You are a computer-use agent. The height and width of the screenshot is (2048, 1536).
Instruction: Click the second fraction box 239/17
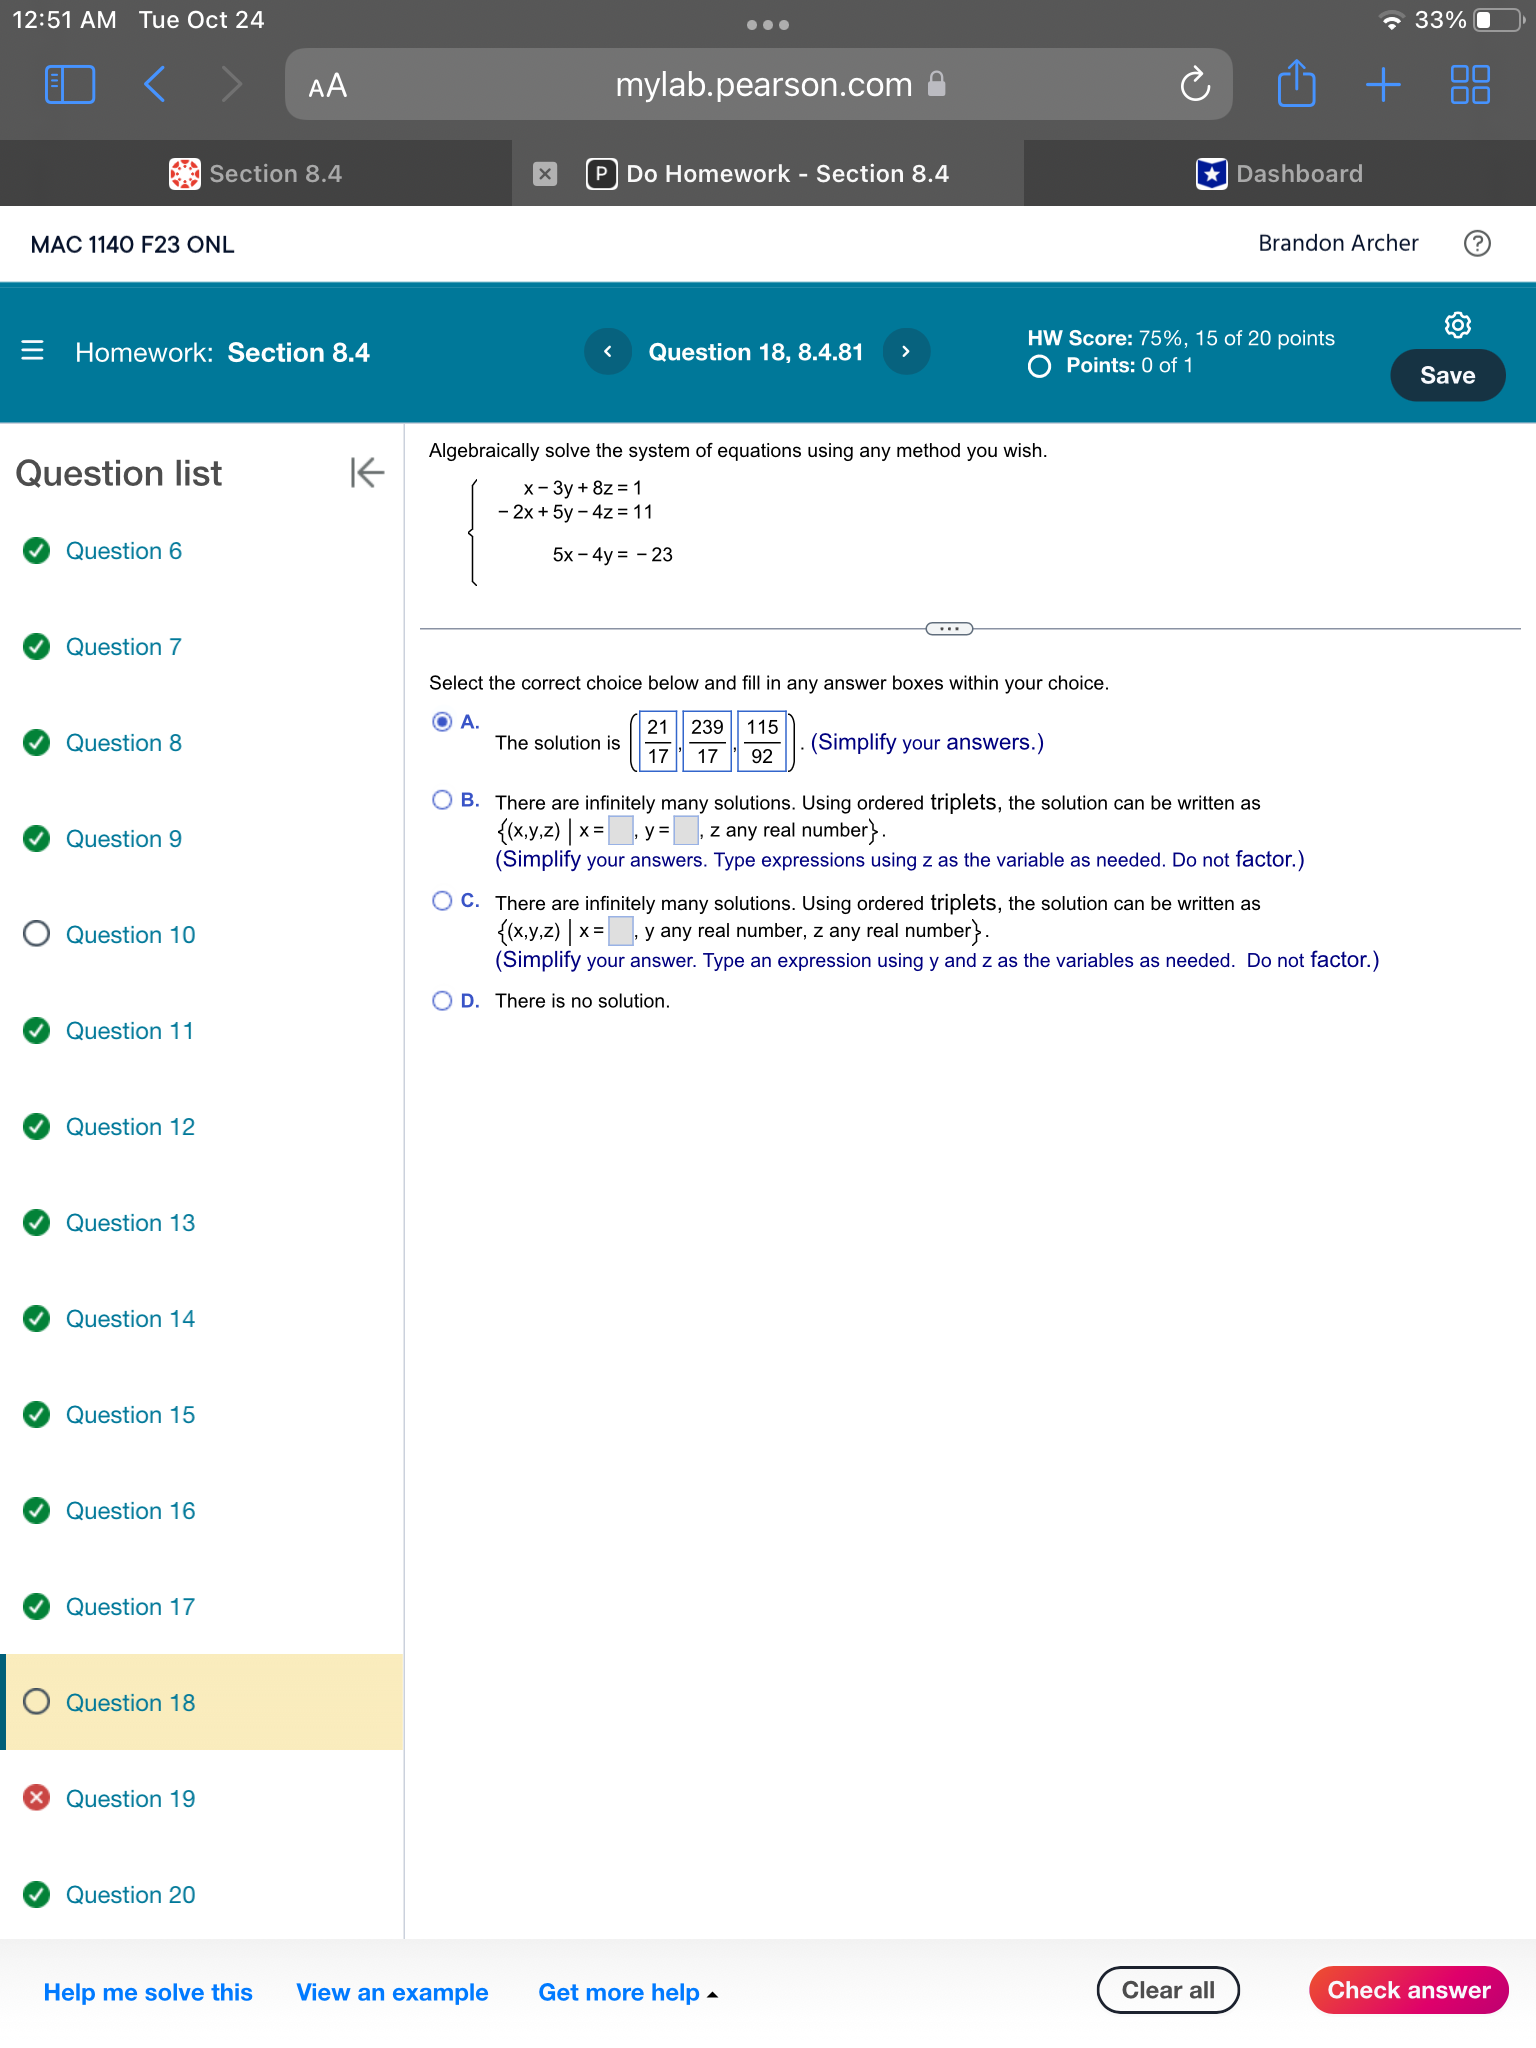(x=707, y=741)
